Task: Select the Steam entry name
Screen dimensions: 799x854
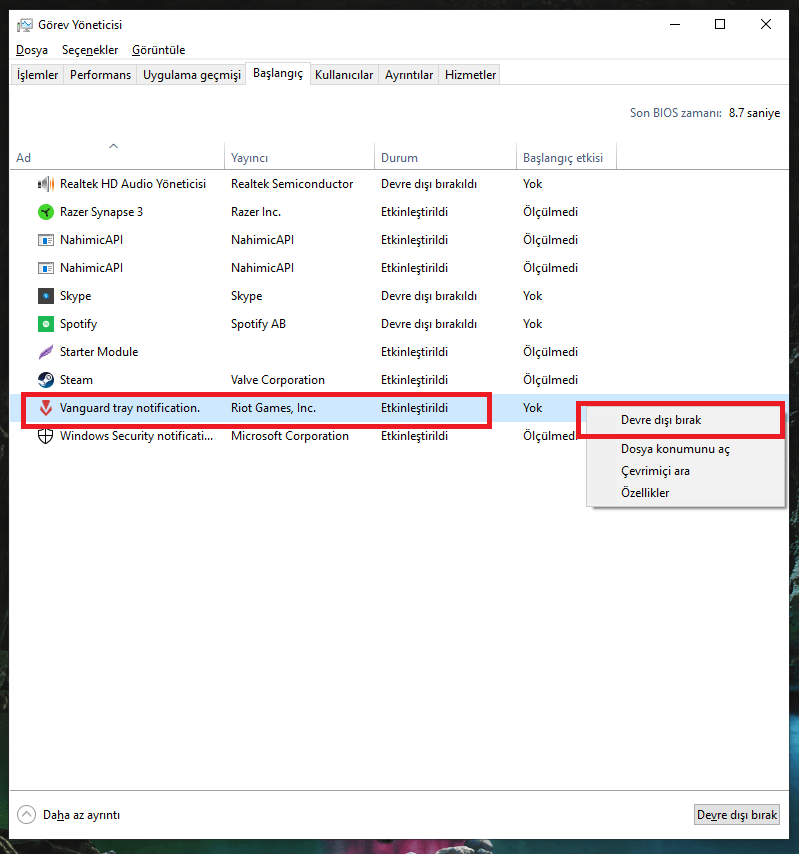Action: (76, 380)
